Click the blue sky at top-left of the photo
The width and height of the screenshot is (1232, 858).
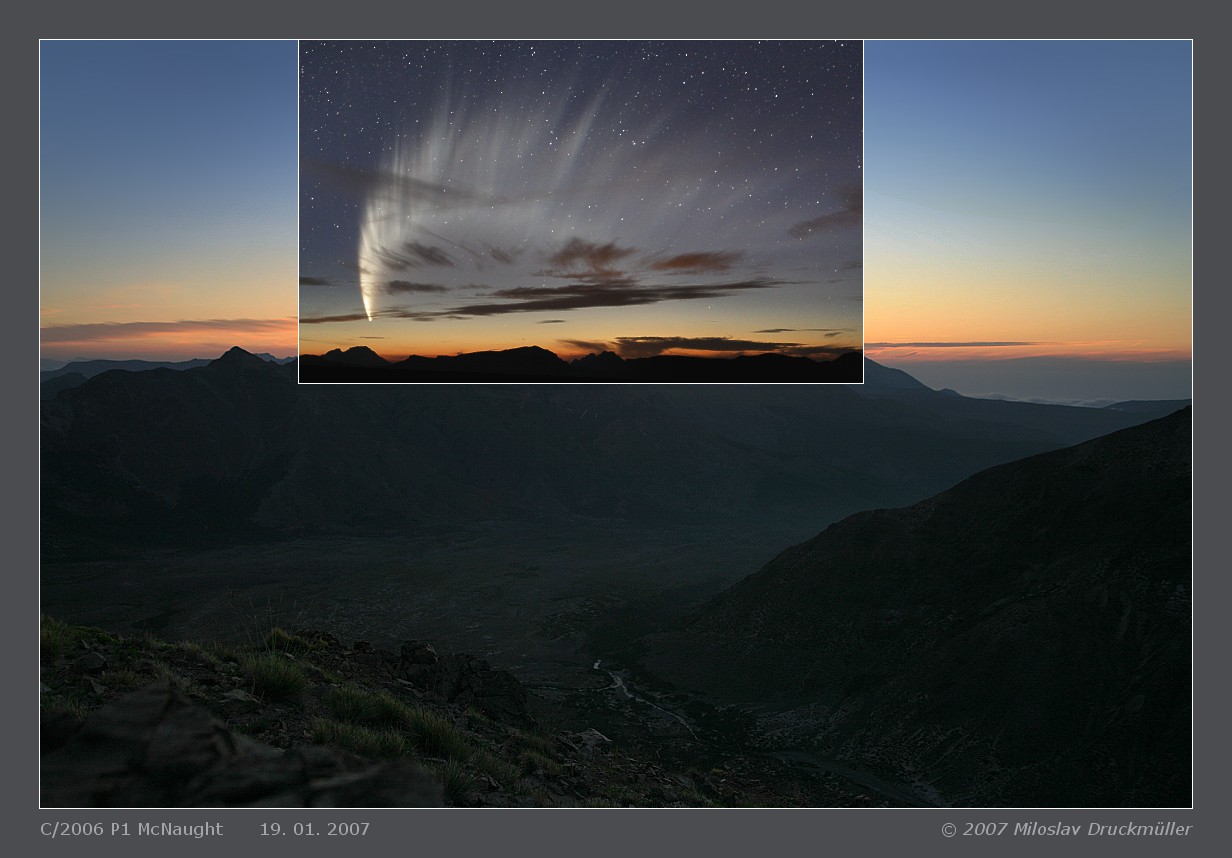[160, 110]
